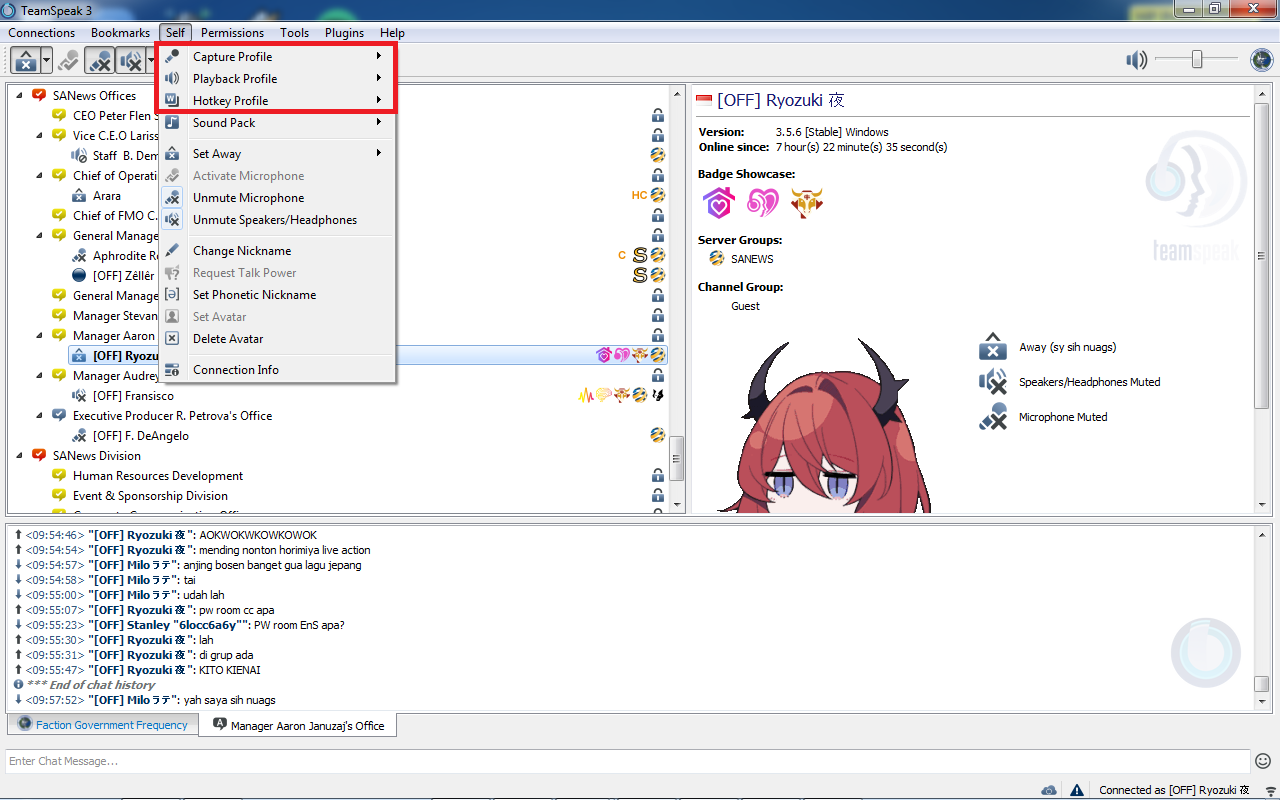Toggle the Away status toolbar button
This screenshot has height=800, width=1280.
pyautogui.click(x=26, y=61)
